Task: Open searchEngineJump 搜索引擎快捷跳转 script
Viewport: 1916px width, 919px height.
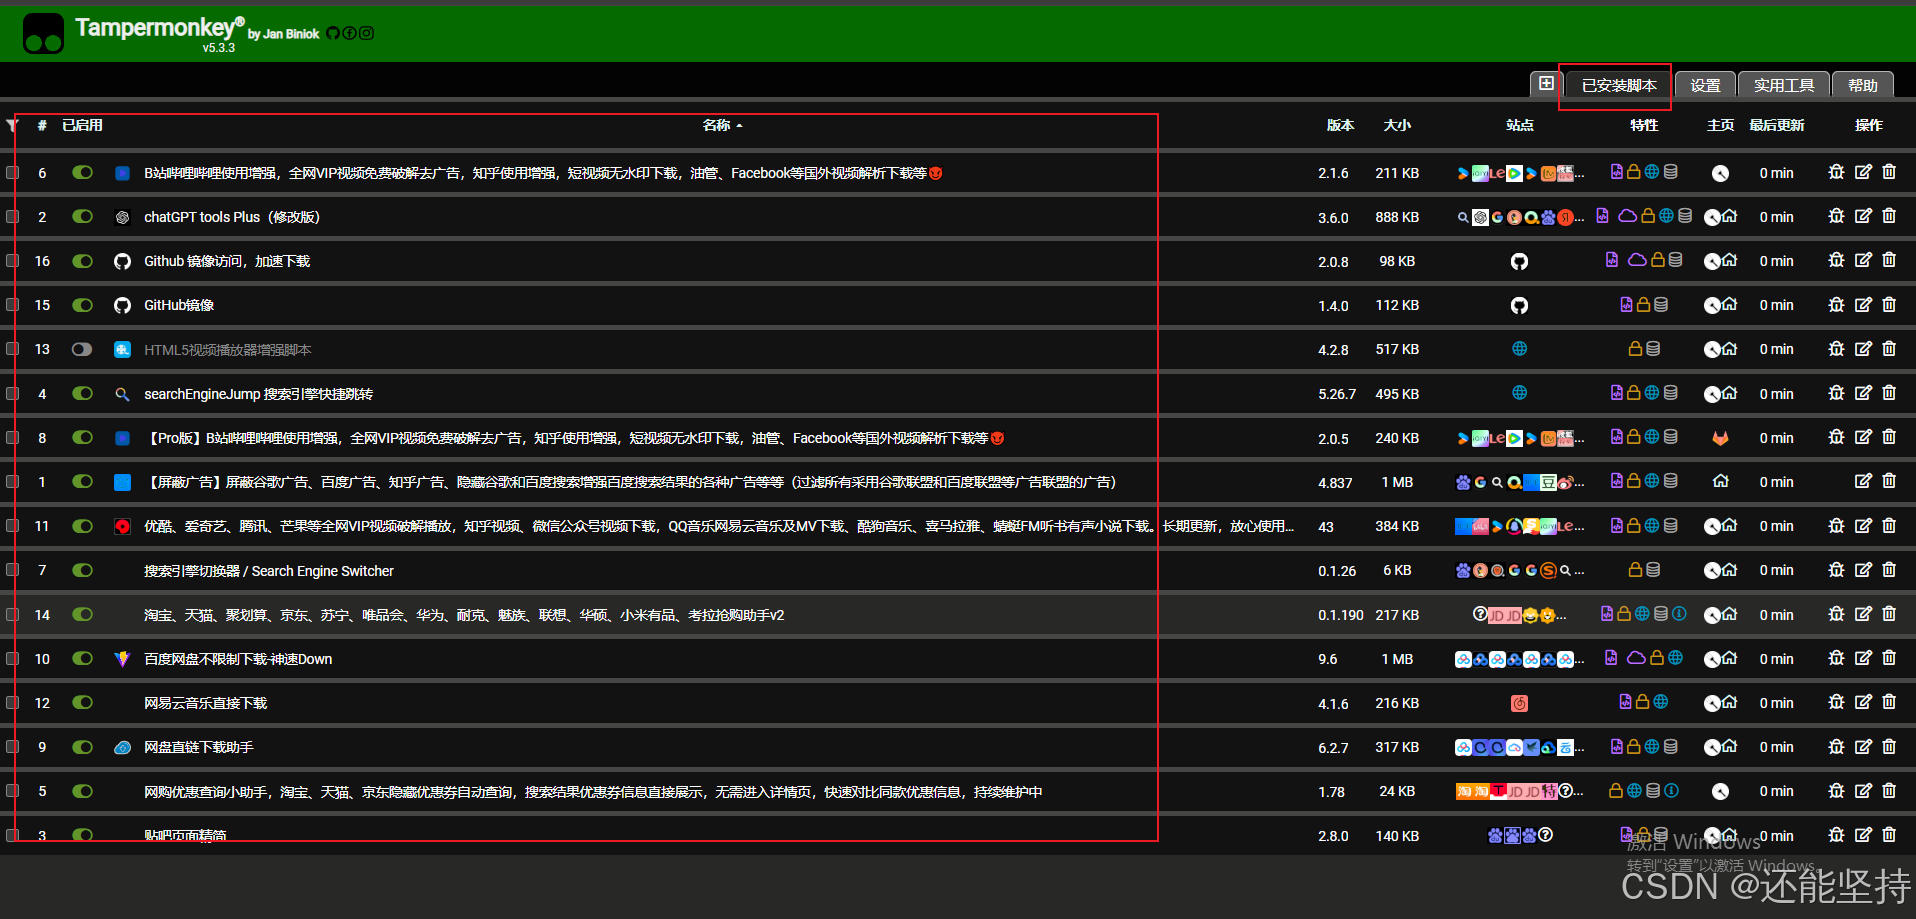Action: click(x=258, y=394)
